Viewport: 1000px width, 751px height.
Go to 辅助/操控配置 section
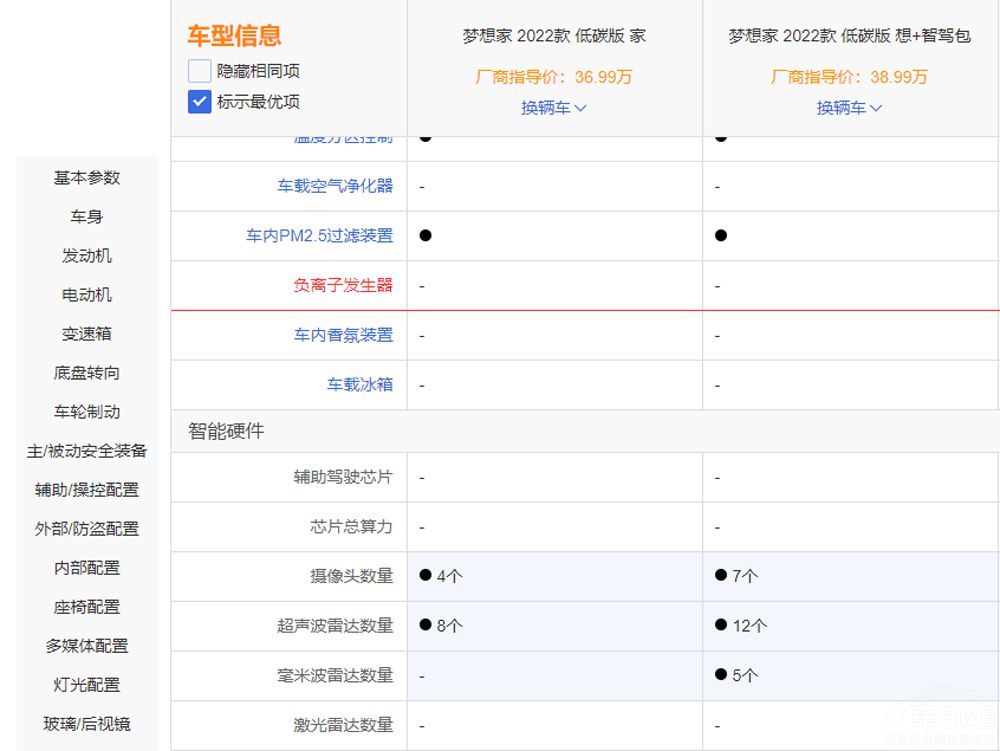point(87,489)
